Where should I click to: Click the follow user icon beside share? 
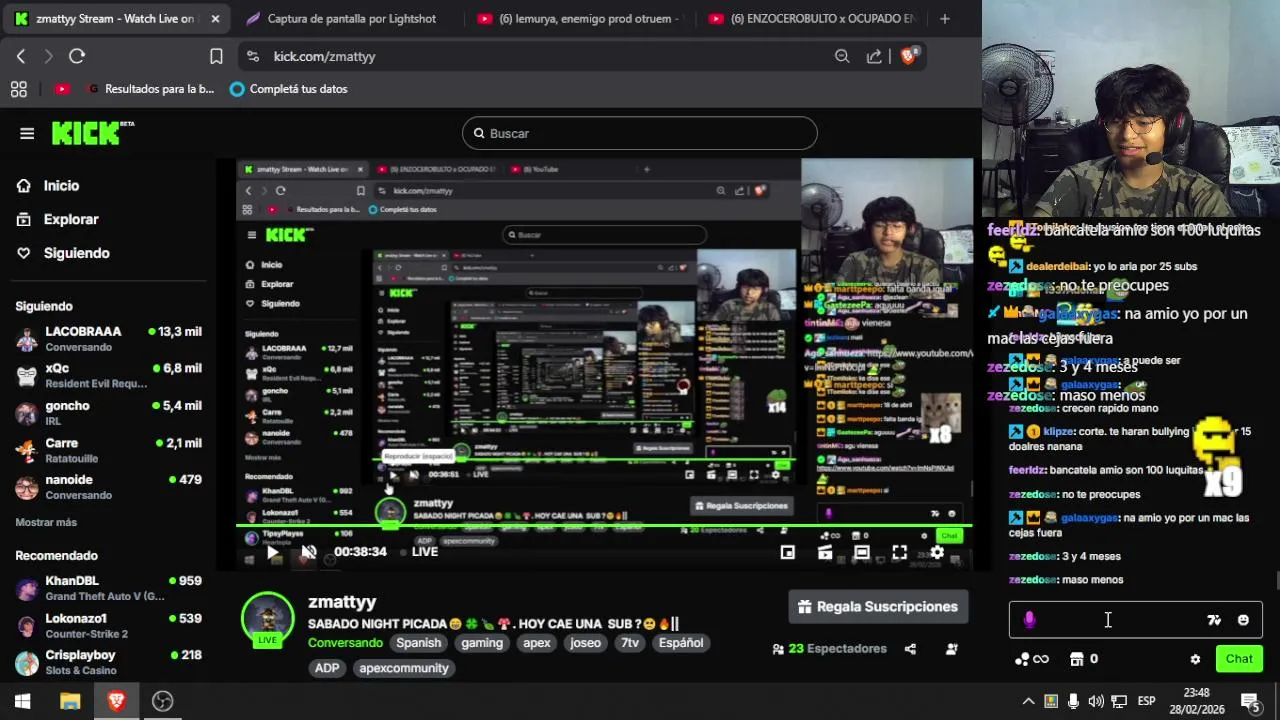951,649
